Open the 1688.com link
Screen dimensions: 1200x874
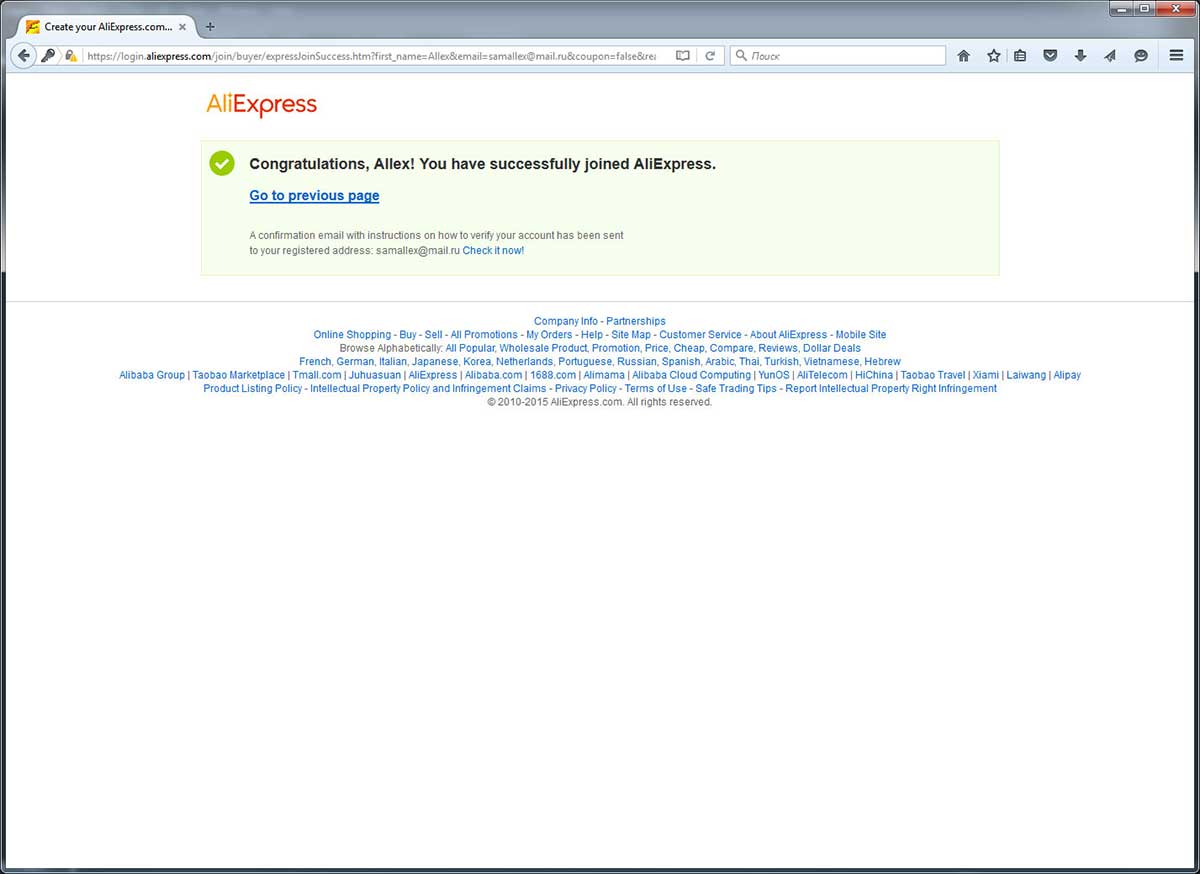click(553, 375)
